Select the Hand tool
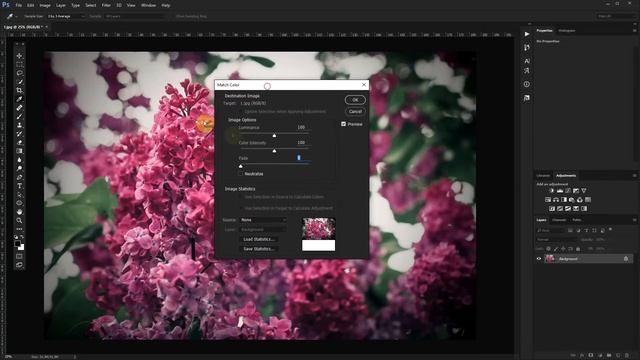Image resolution: width=640 pixels, height=360 pixels. coord(19,212)
